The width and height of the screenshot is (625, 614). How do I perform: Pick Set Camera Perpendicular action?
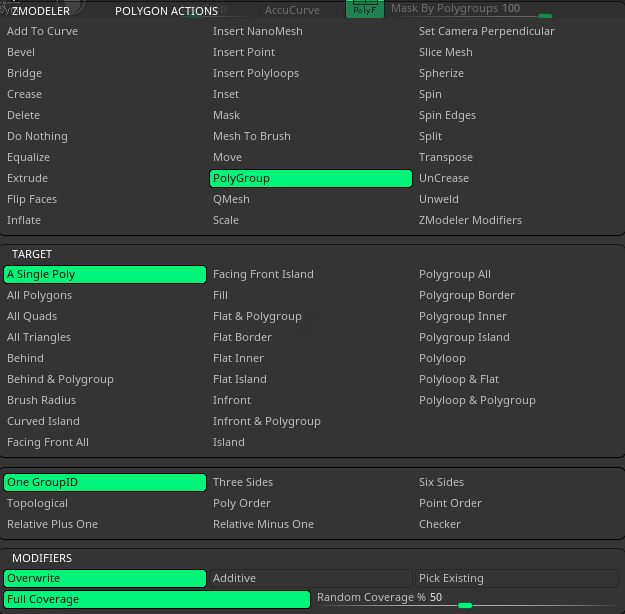[487, 31]
